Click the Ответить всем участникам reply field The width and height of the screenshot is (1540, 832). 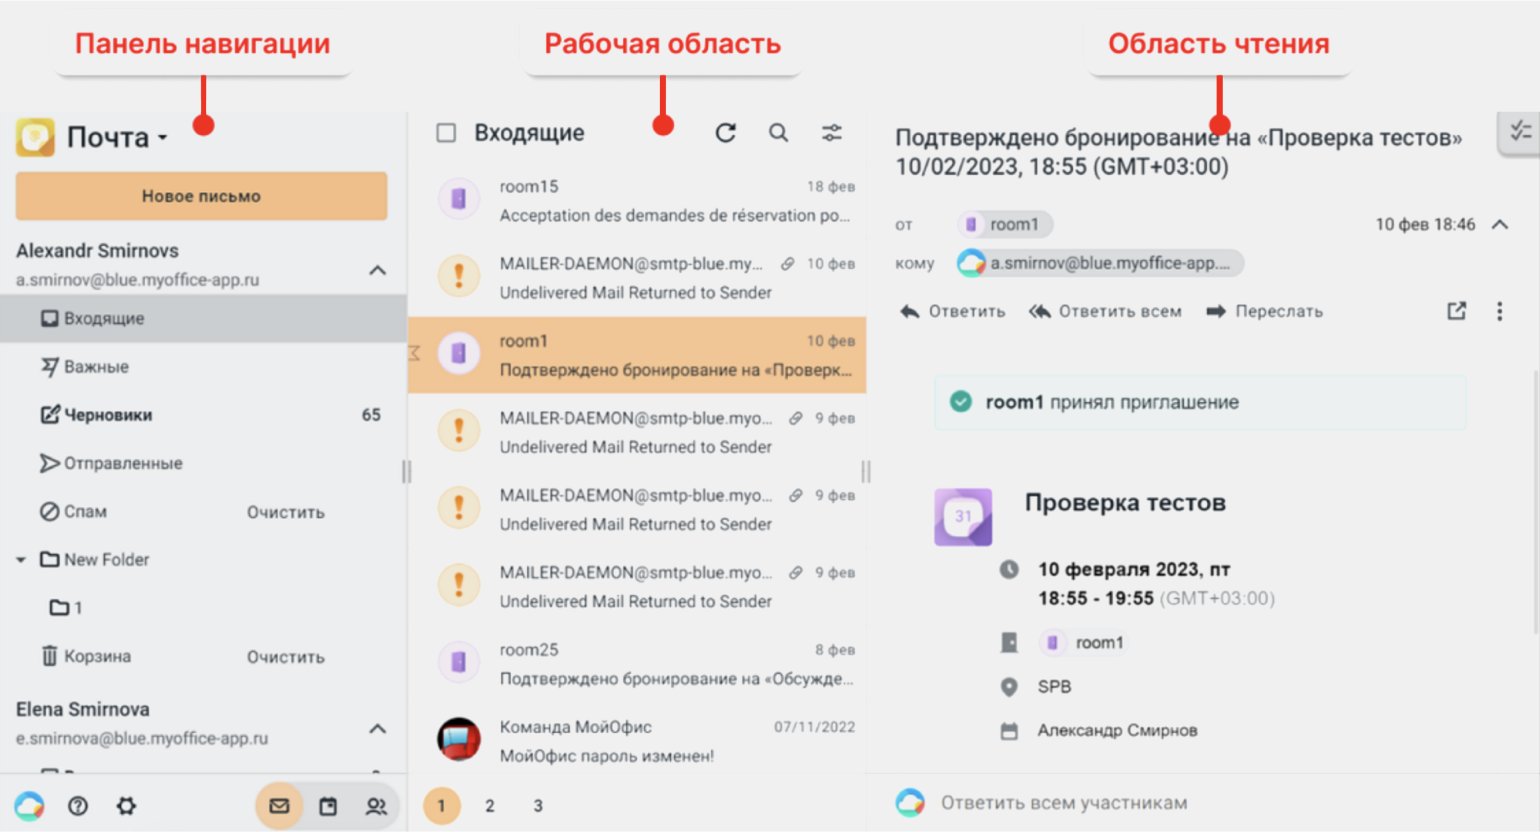(1064, 802)
